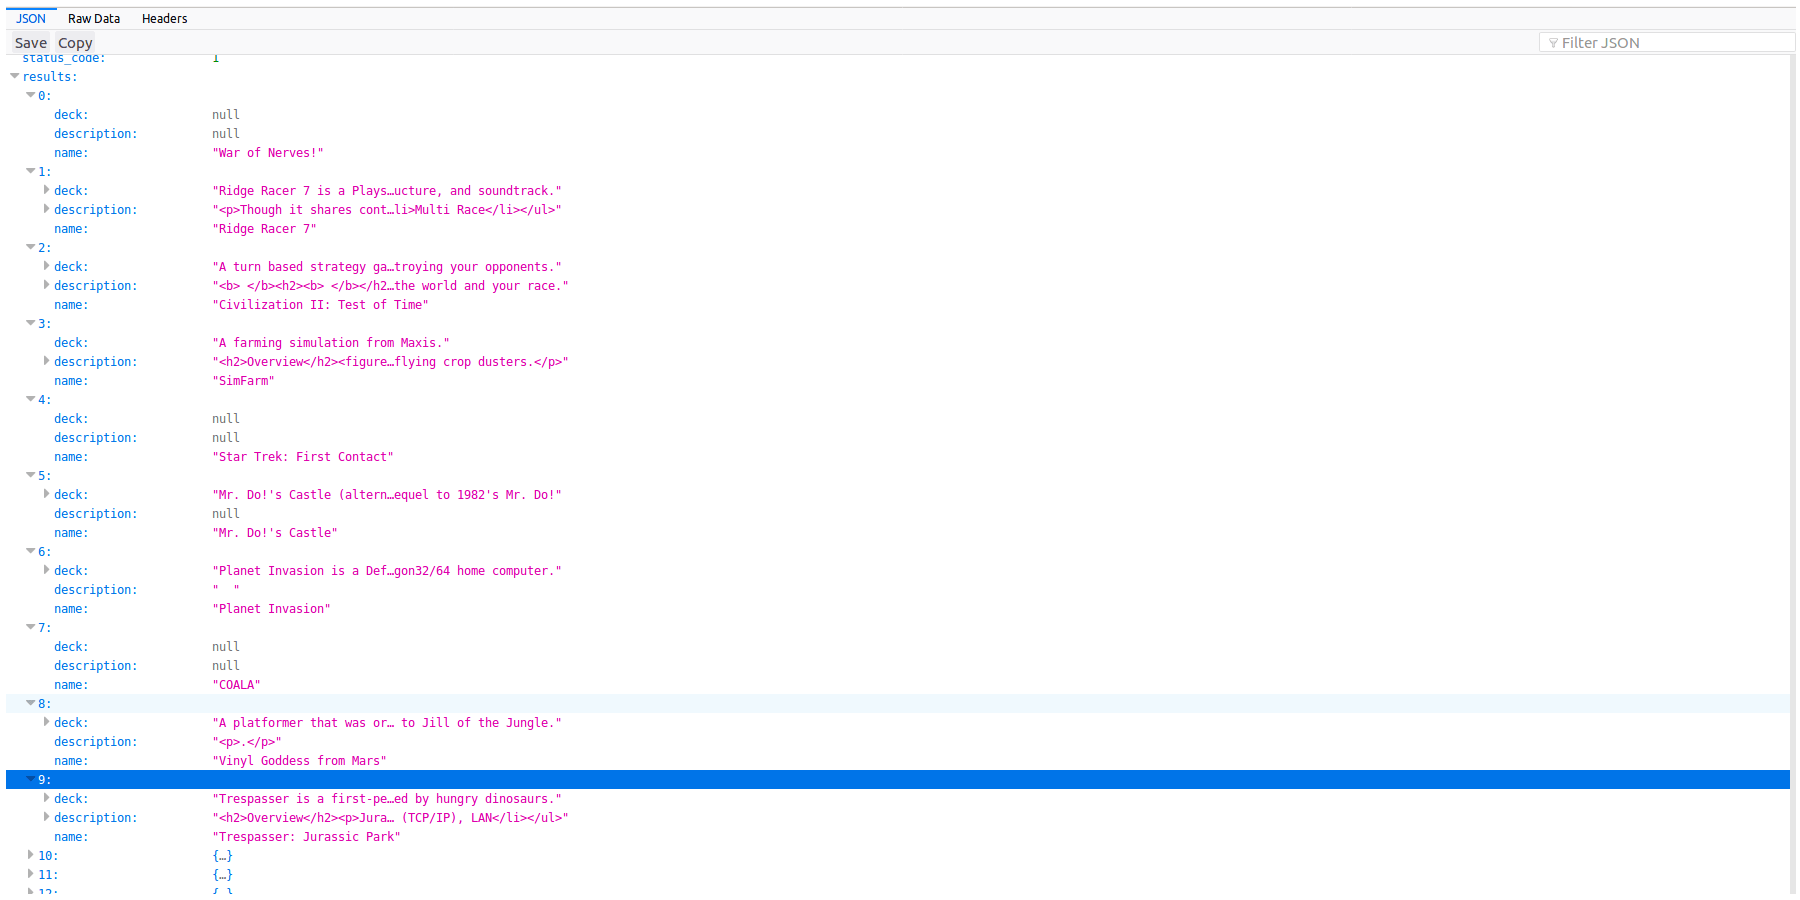1800x900 pixels.
Task: Collapse the results node
Action: (15, 76)
